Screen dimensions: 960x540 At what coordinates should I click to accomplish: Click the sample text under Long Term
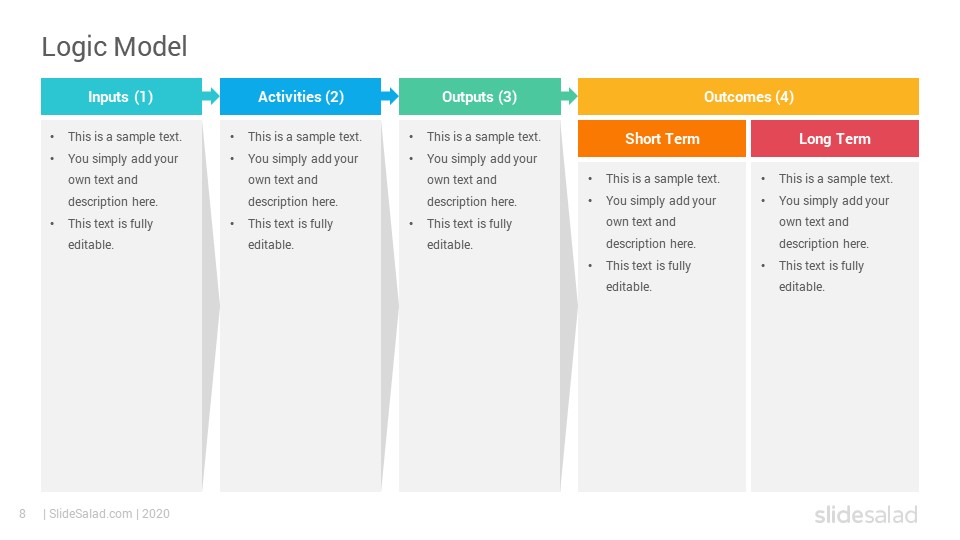coord(828,233)
